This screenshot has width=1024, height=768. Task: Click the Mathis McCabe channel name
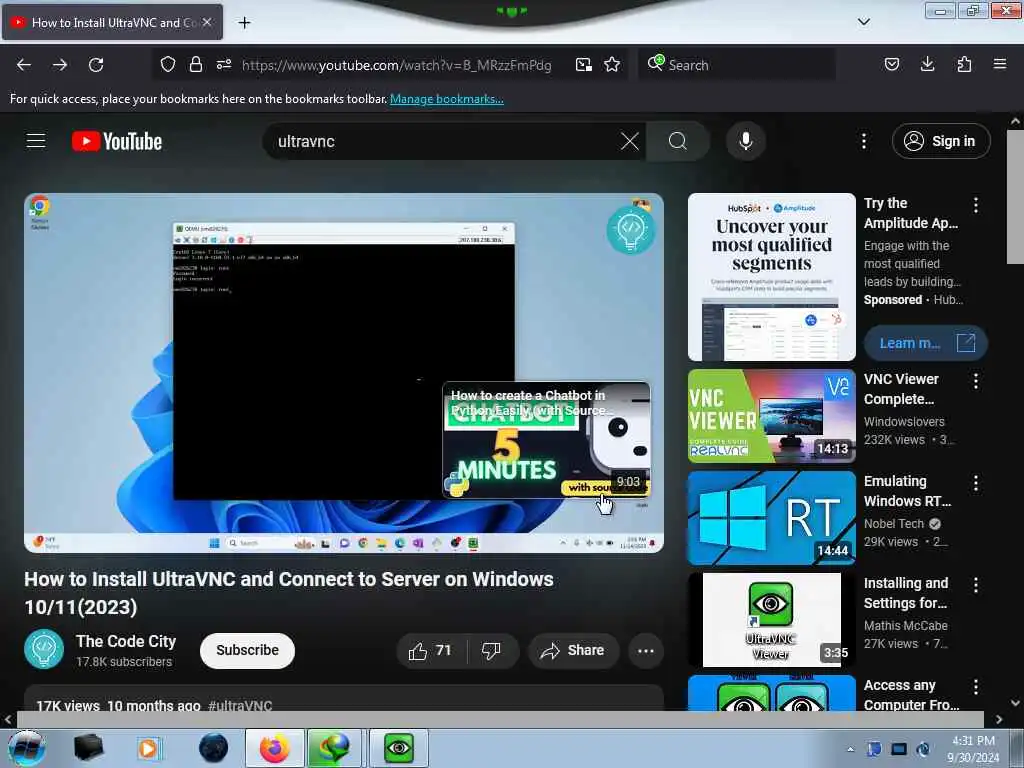pyautogui.click(x=906, y=626)
